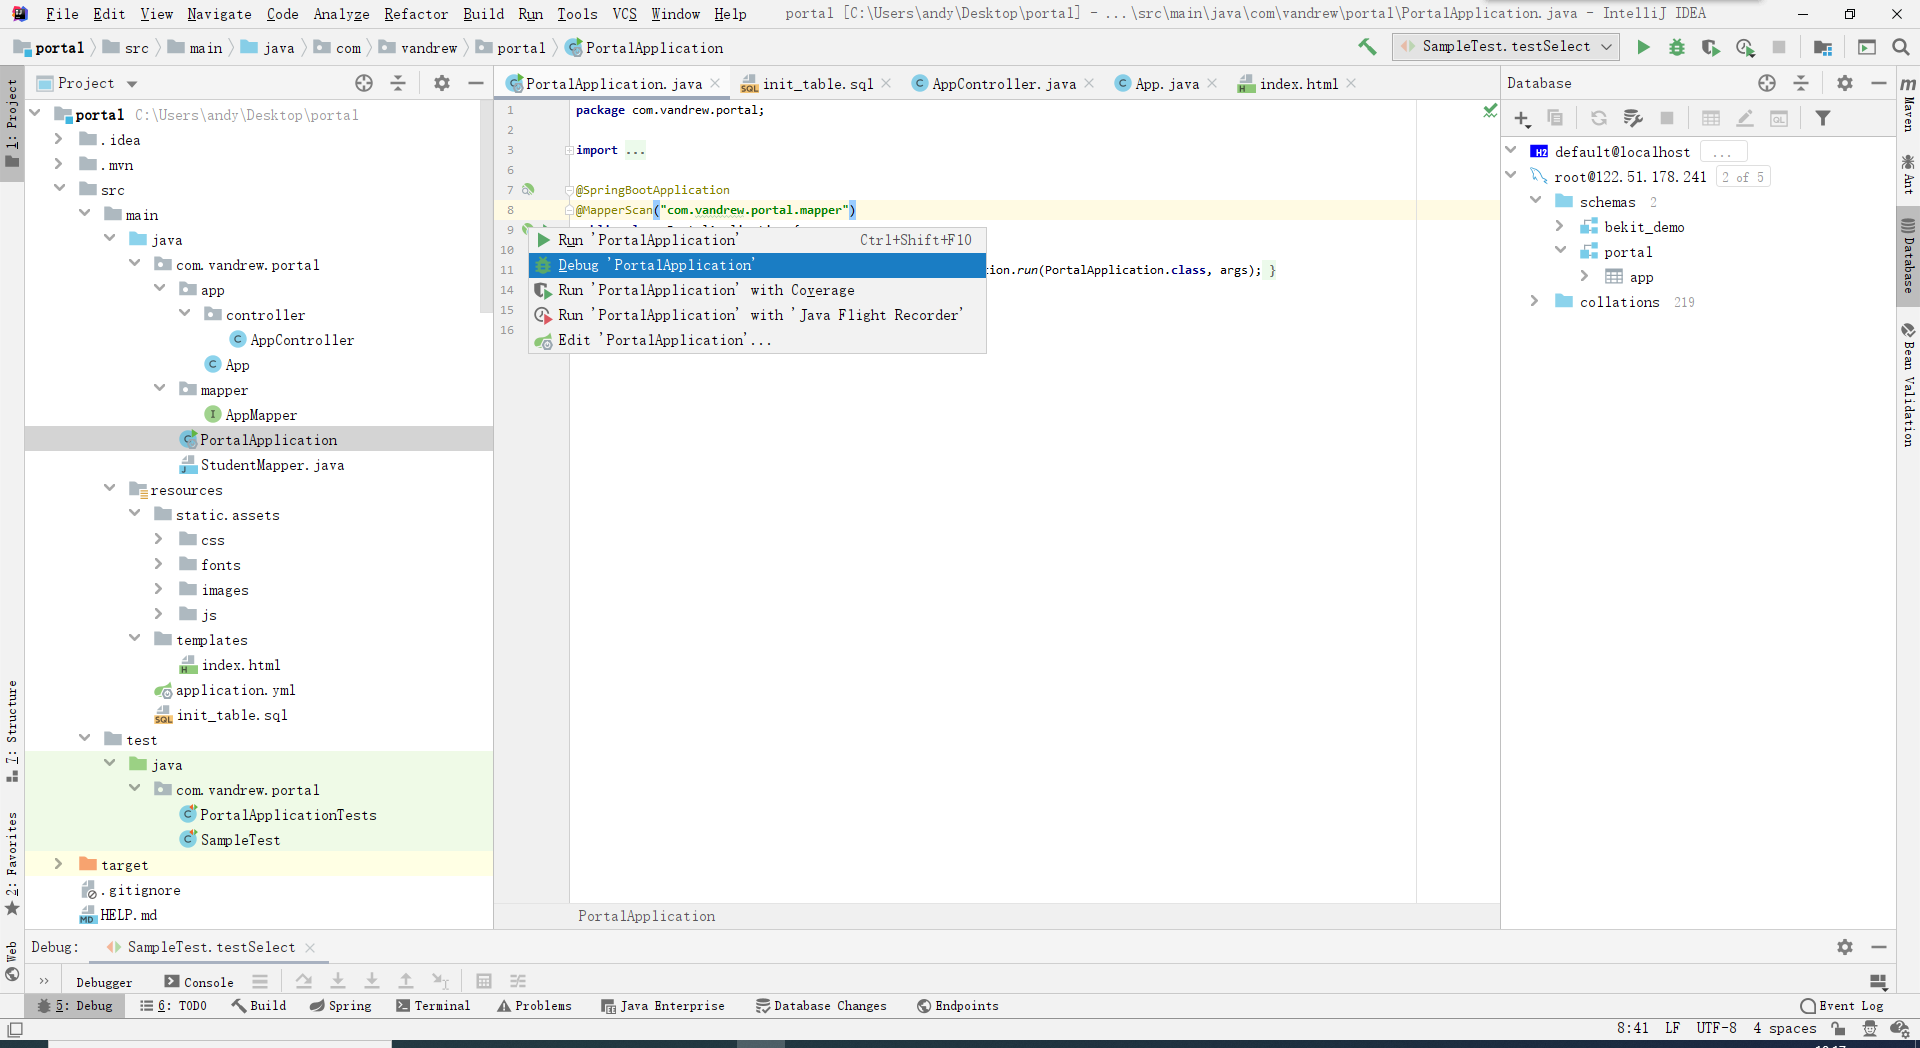
Task: Open the Event Log
Action: tap(1842, 1006)
